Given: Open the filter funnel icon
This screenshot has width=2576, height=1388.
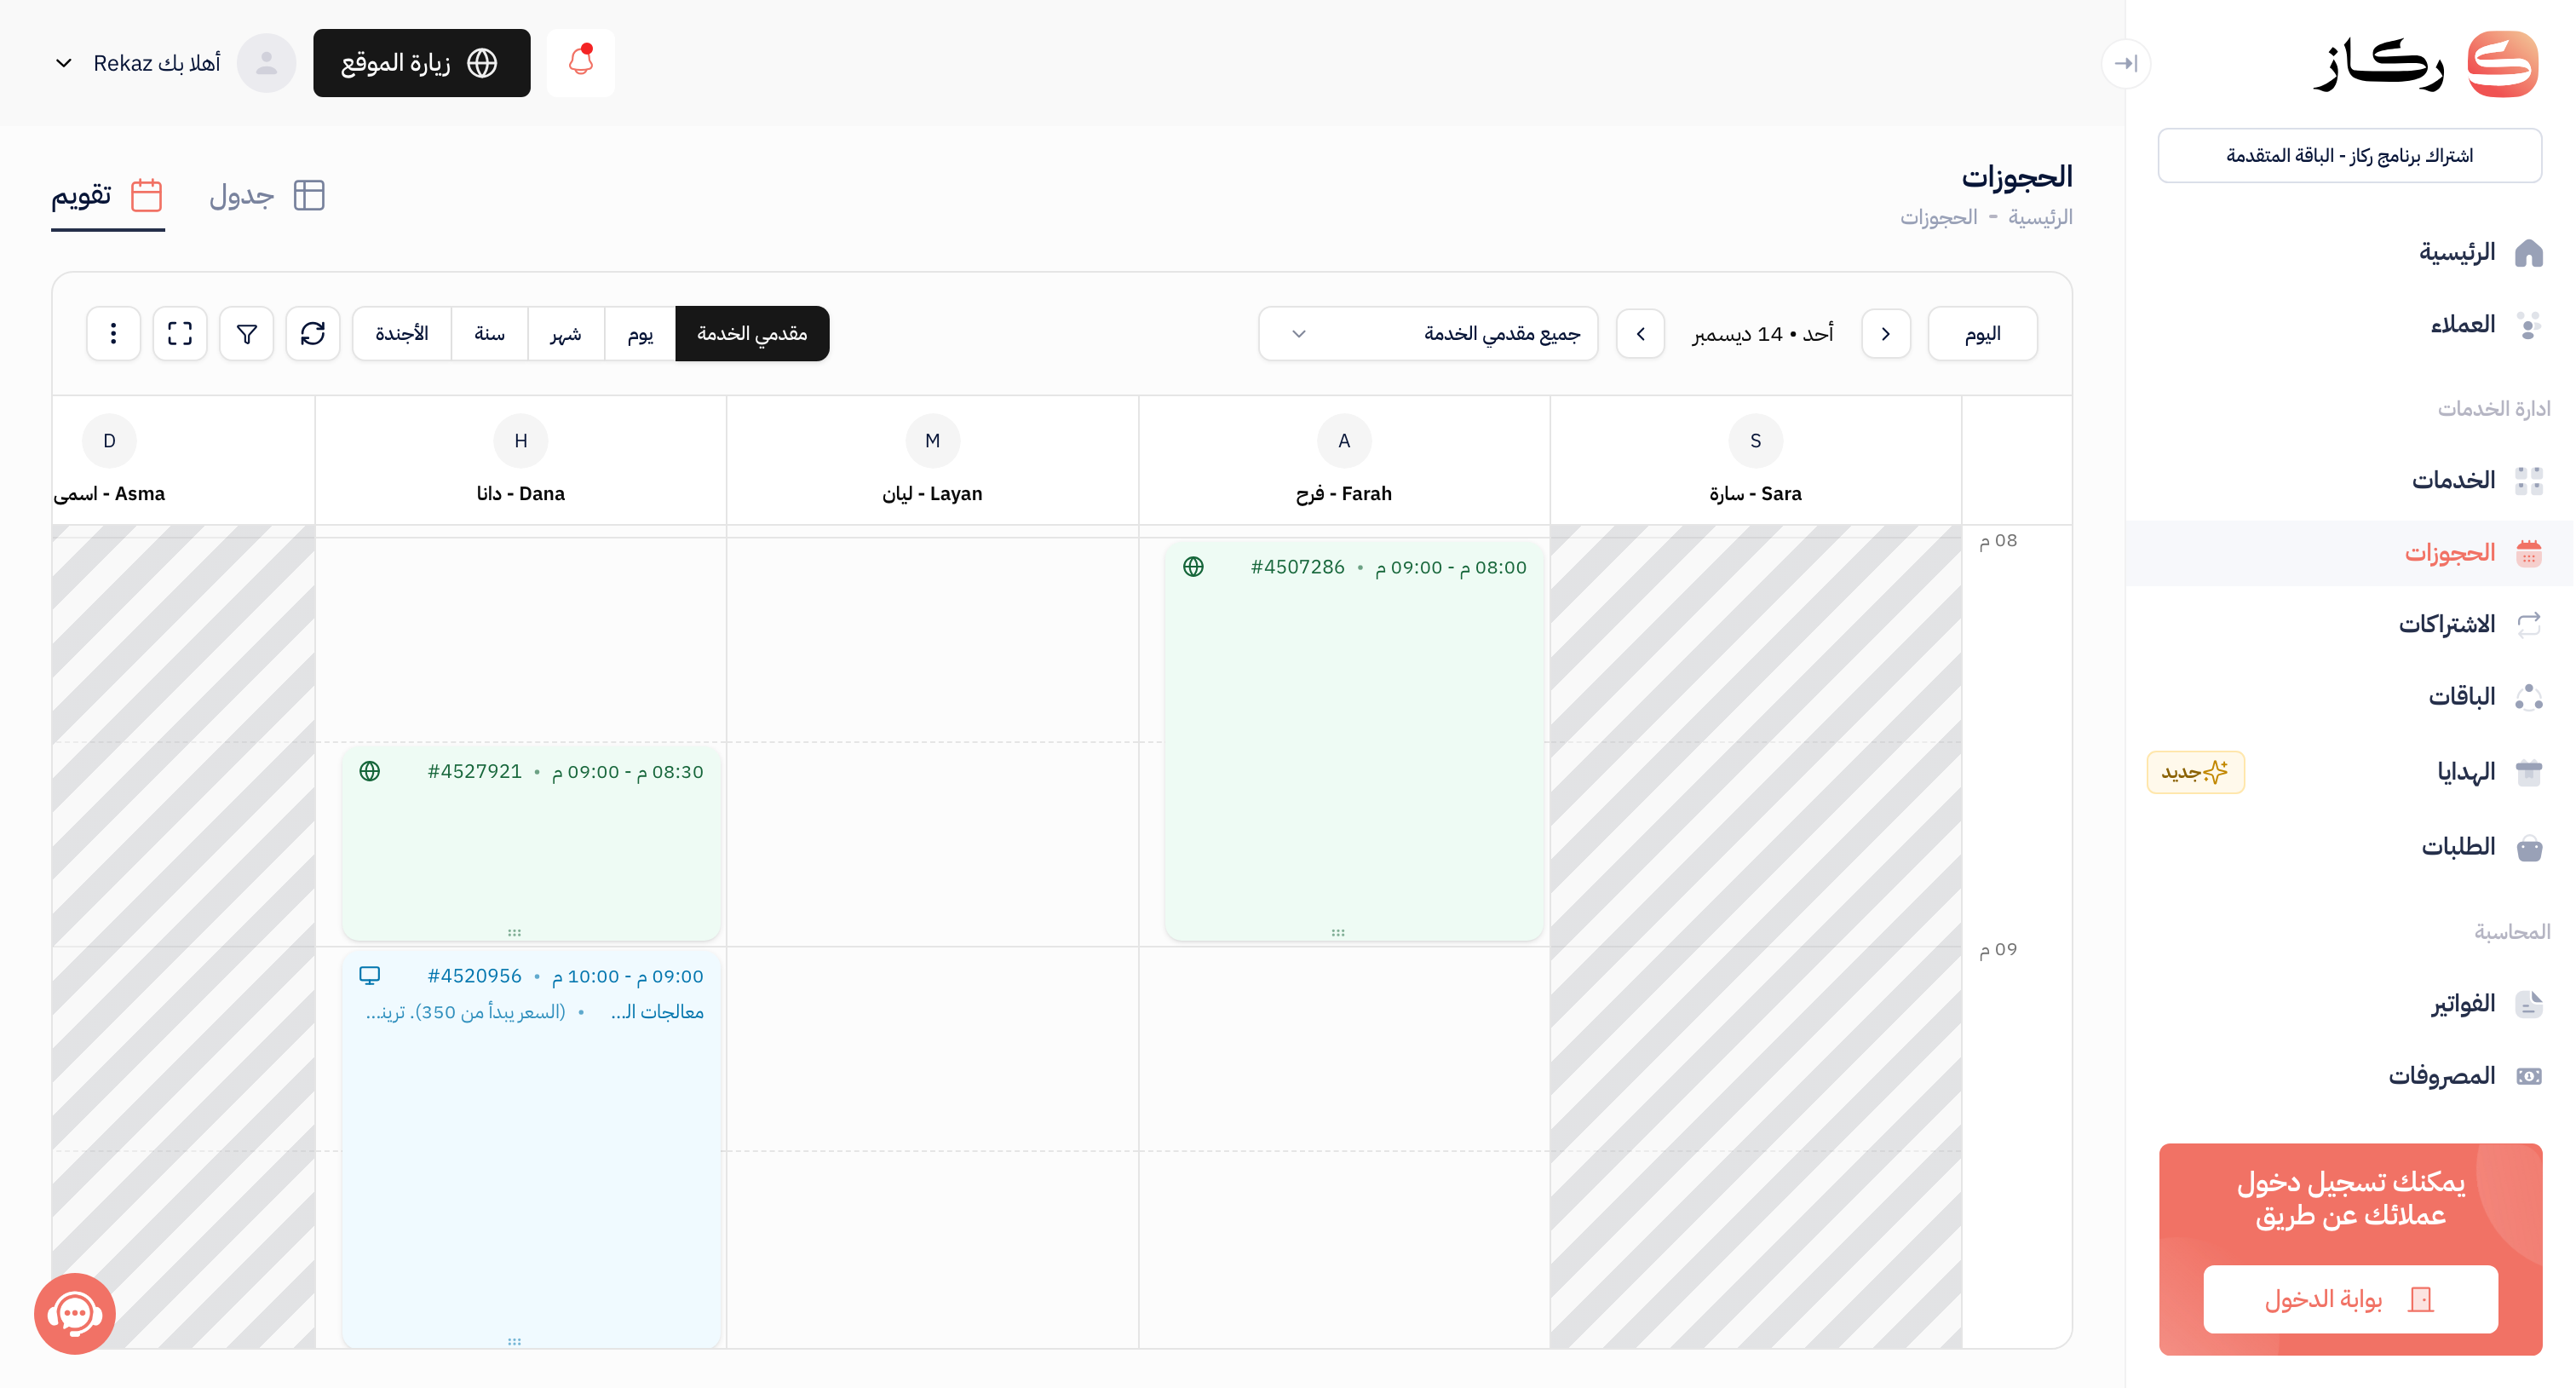Looking at the screenshot, I should click(x=246, y=333).
